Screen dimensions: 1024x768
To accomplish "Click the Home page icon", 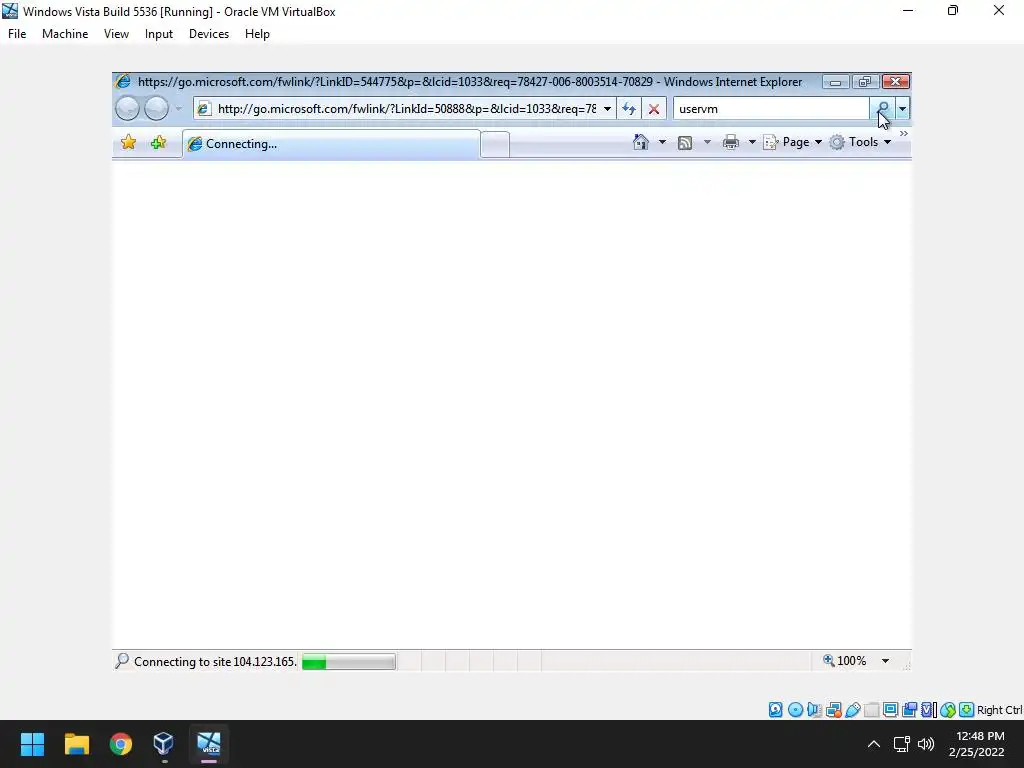I will 641,142.
